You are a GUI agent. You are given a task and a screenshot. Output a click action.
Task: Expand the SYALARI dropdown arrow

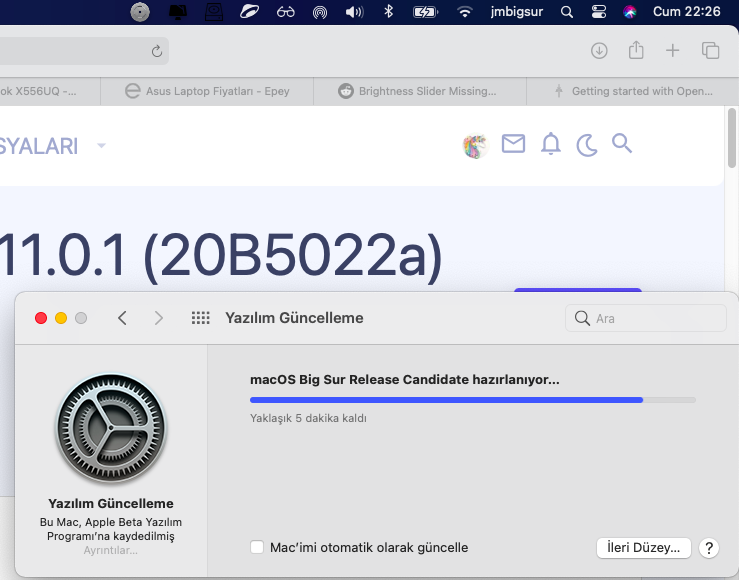(101, 146)
